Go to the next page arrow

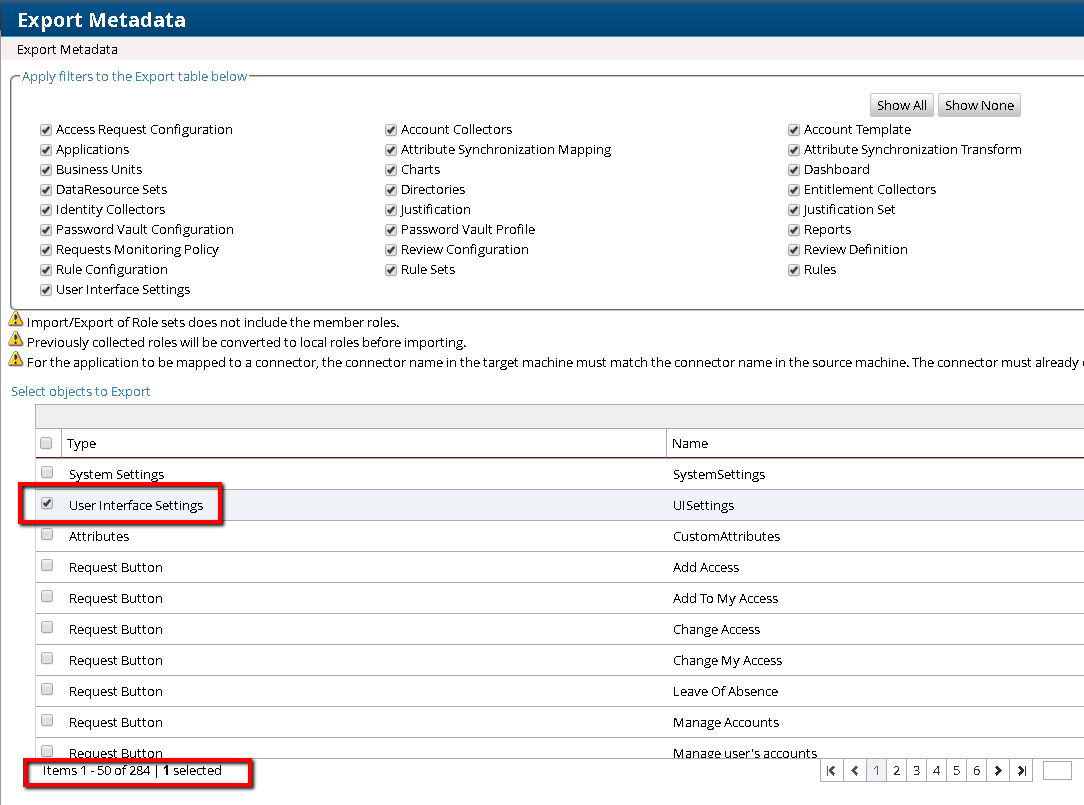pyautogui.click(x=998, y=770)
